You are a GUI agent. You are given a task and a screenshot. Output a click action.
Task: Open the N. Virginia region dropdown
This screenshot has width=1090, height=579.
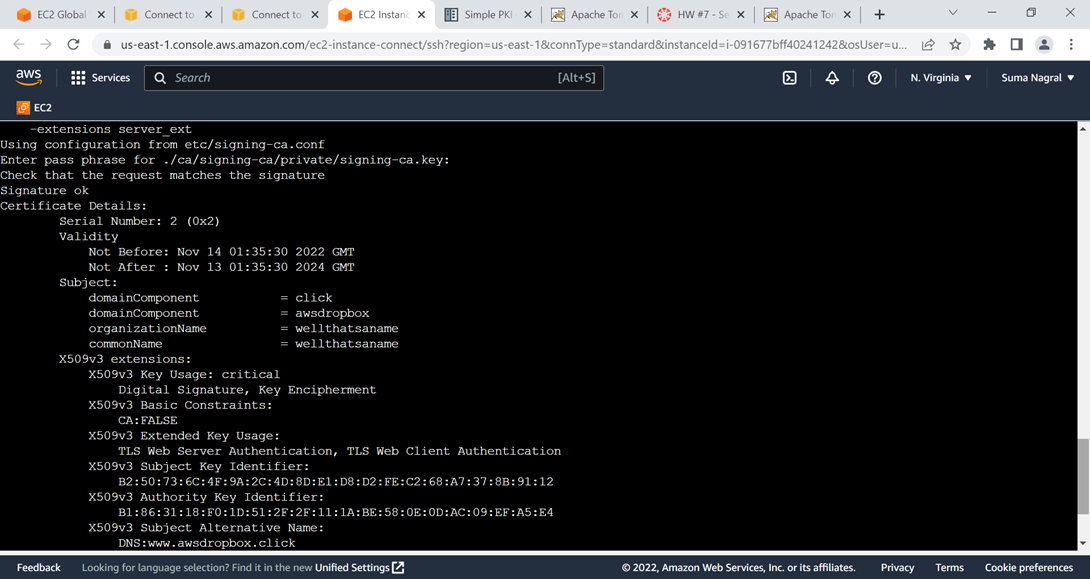pos(939,77)
